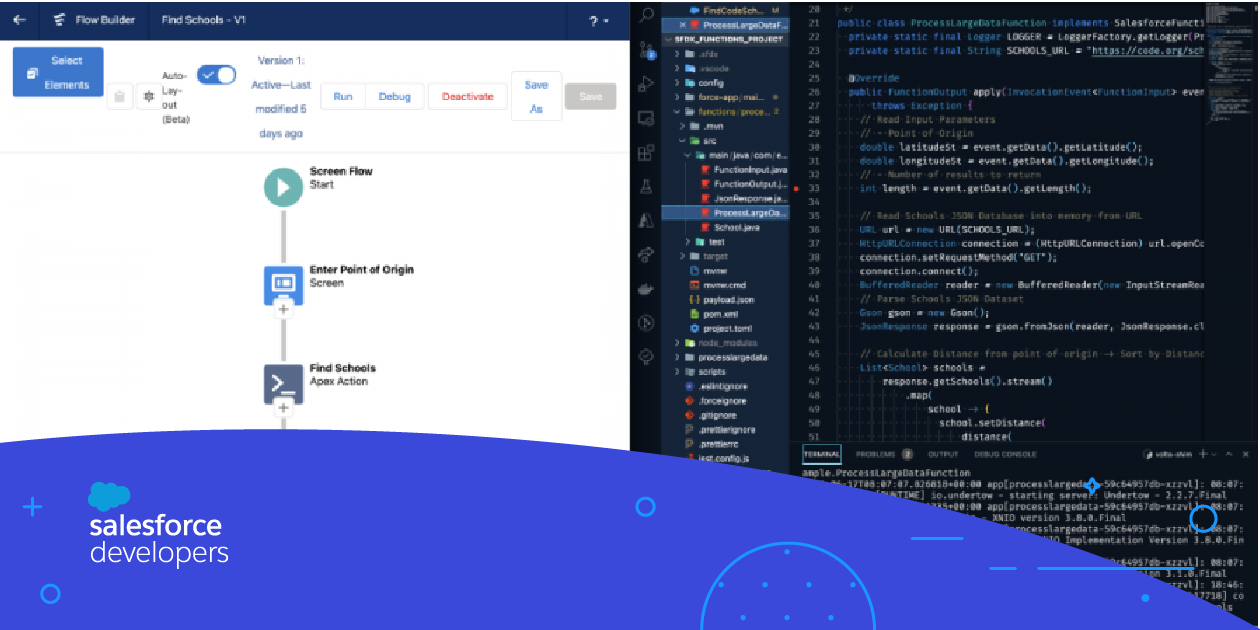
Task: Switch to the Debug Console tab
Action: (x=1005, y=454)
